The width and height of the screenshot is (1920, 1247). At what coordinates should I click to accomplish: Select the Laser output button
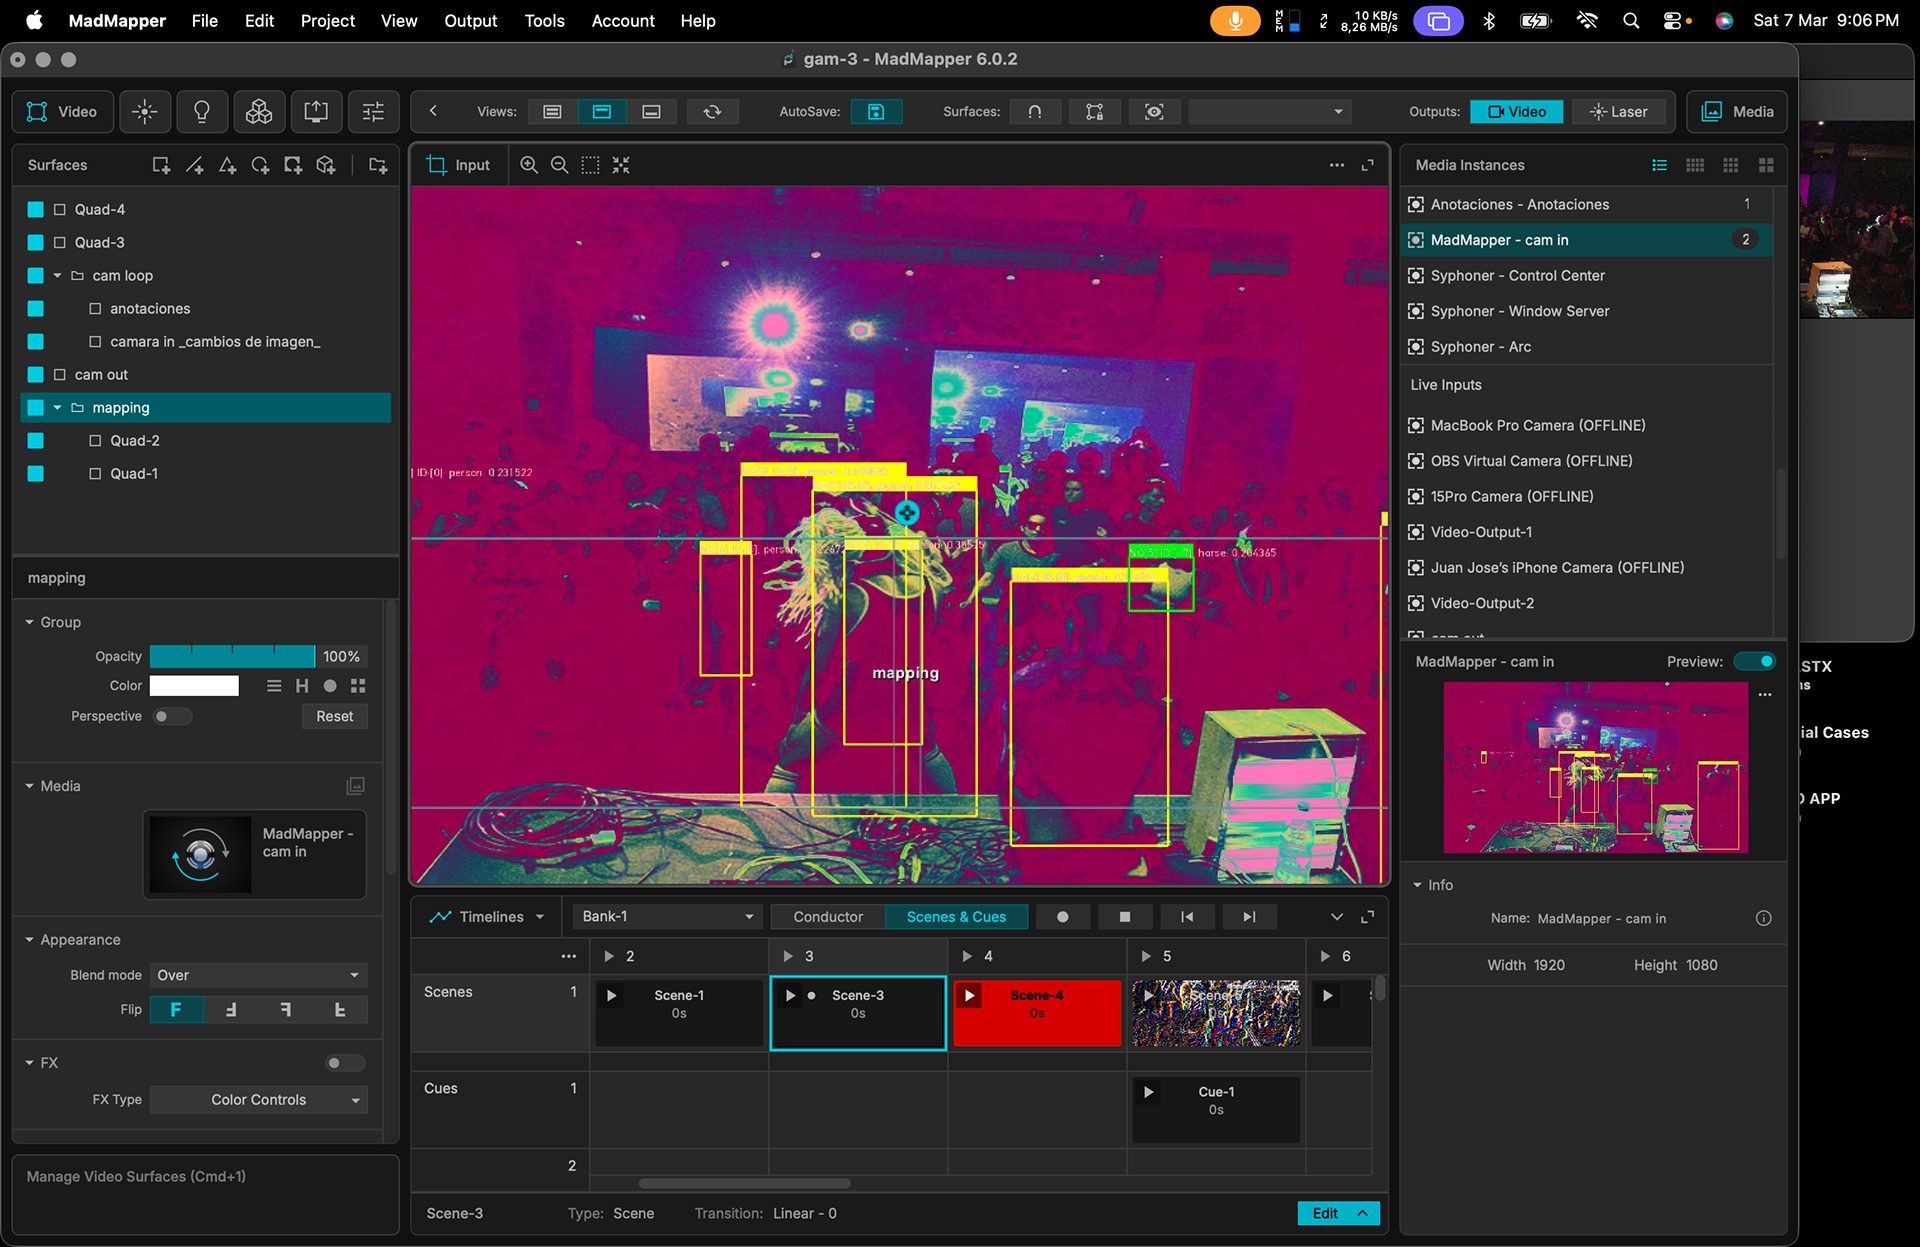click(x=1619, y=112)
